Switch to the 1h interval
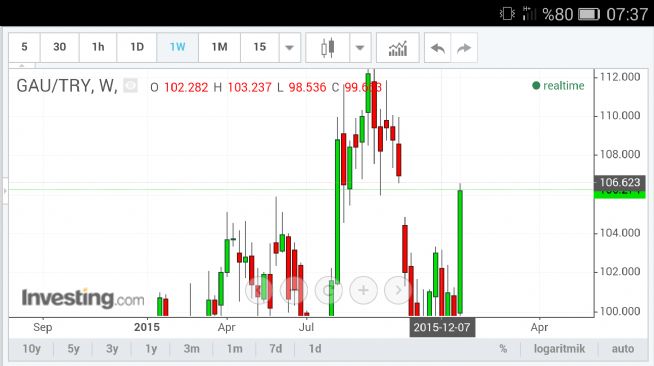Screen dimensions: 654x366 (98, 47)
